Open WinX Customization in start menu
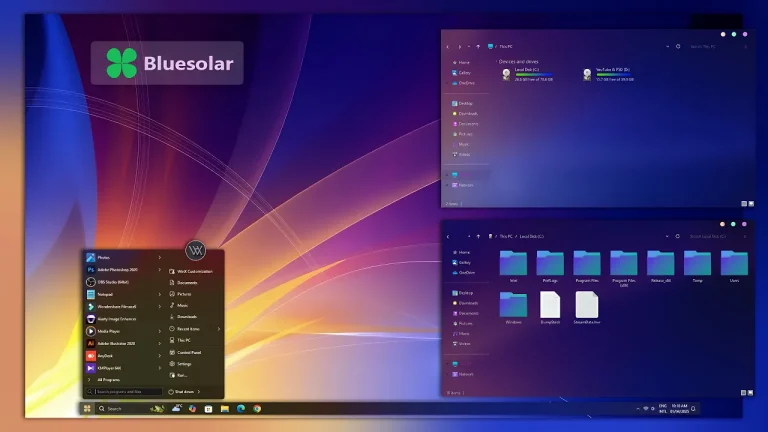Screen dimensions: 768x432 [192, 271]
